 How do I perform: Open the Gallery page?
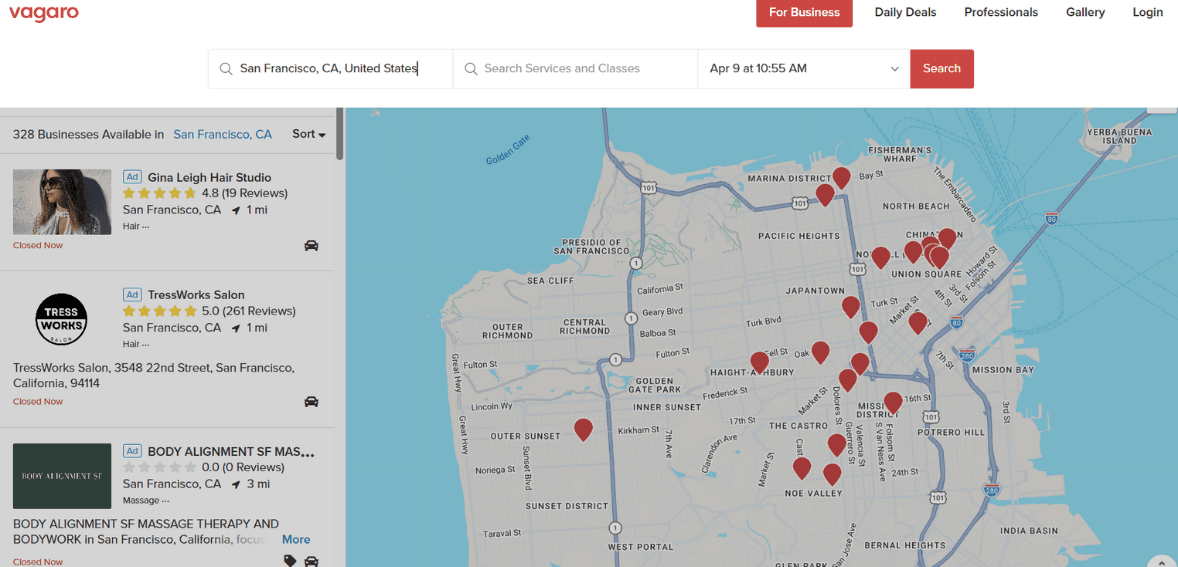point(1085,13)
